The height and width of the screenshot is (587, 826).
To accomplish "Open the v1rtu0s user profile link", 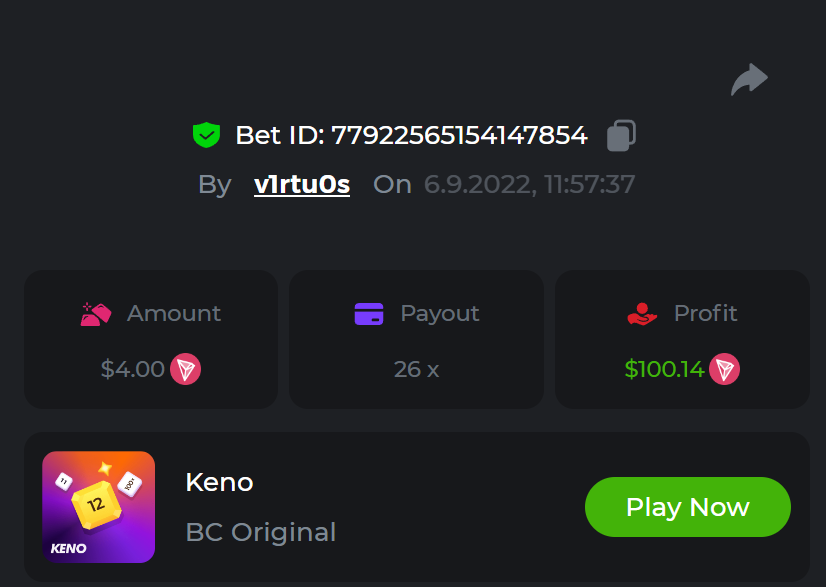I will coord(302,185).
